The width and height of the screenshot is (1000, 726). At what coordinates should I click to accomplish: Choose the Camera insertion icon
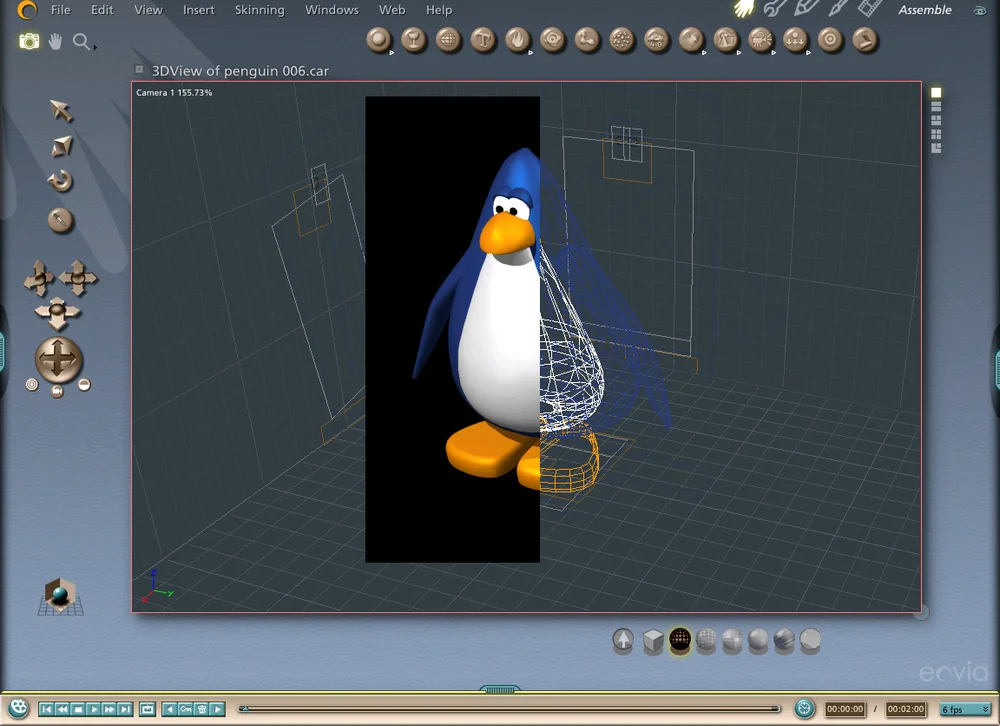(761, 40)
